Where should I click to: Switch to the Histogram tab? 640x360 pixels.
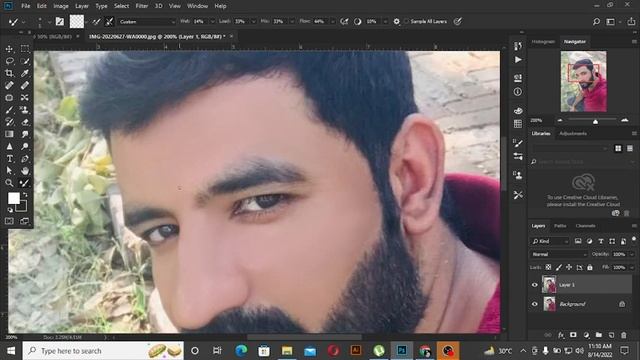[543, 42]
